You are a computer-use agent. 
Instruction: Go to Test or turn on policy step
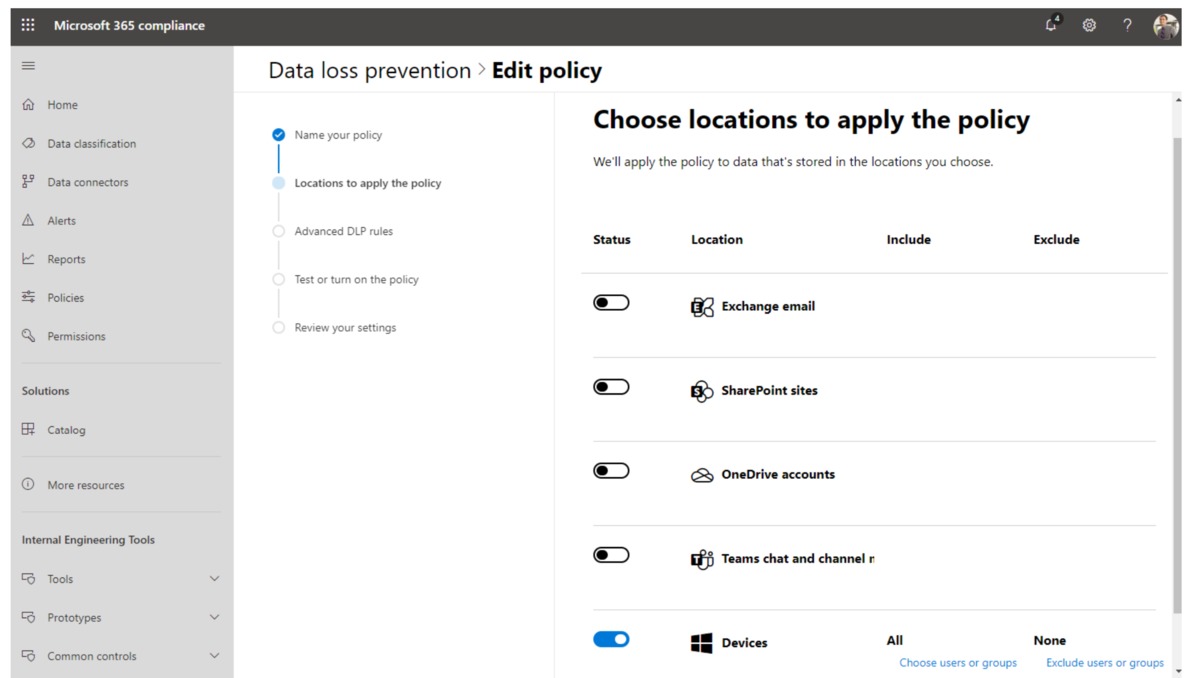(356, 279)
